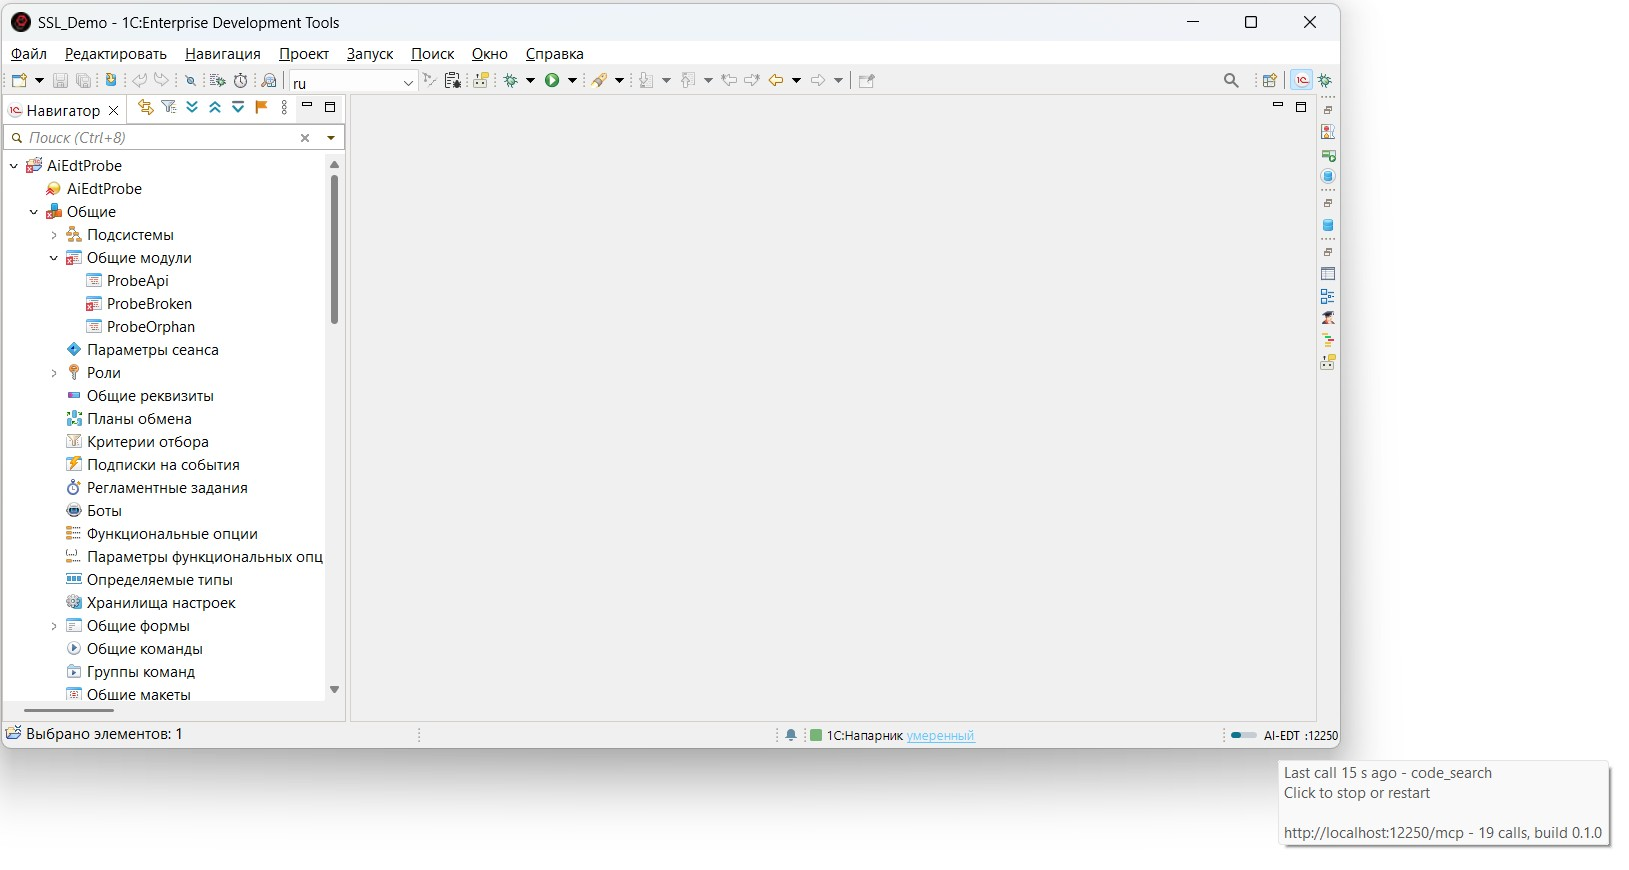Click the Navigator vertical scrollbar down arrow
The width and height of the screenshot is (1629, 870).
tap(334, 689)
